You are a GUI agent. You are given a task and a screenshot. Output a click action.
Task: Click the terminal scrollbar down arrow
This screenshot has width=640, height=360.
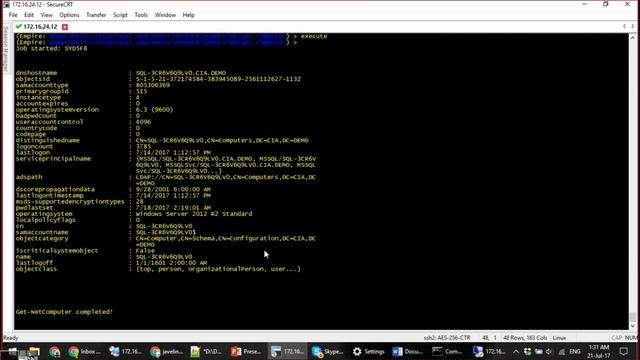(x=633, y=326)
